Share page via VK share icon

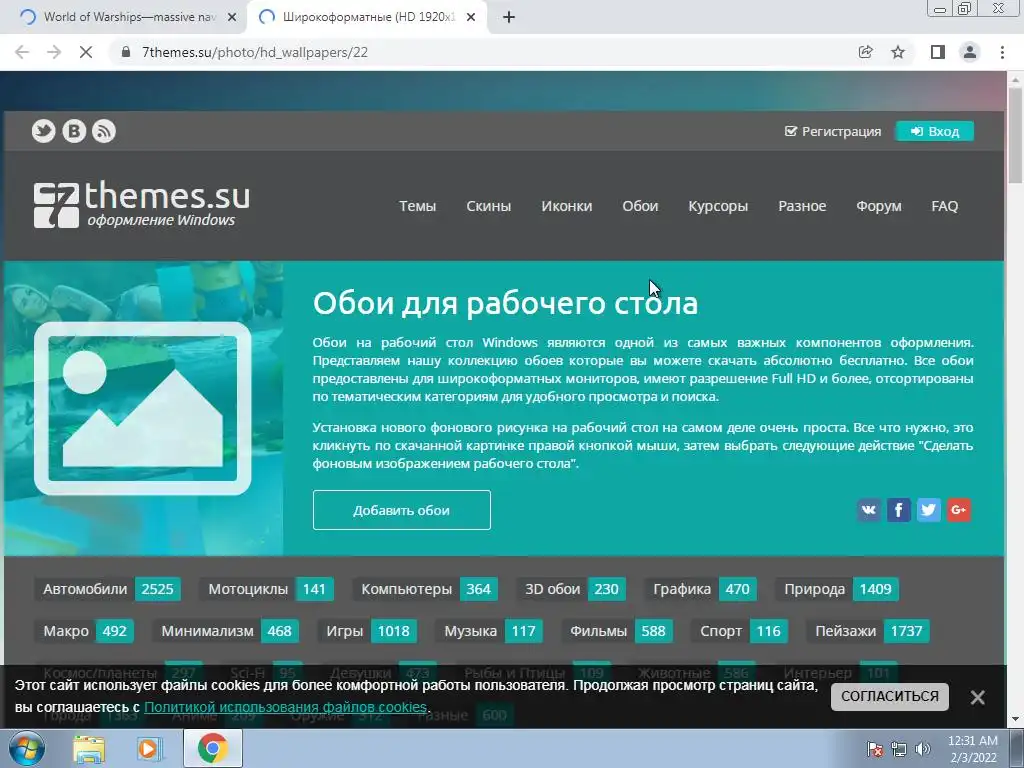pyautogui.click(x=869, y=510)
